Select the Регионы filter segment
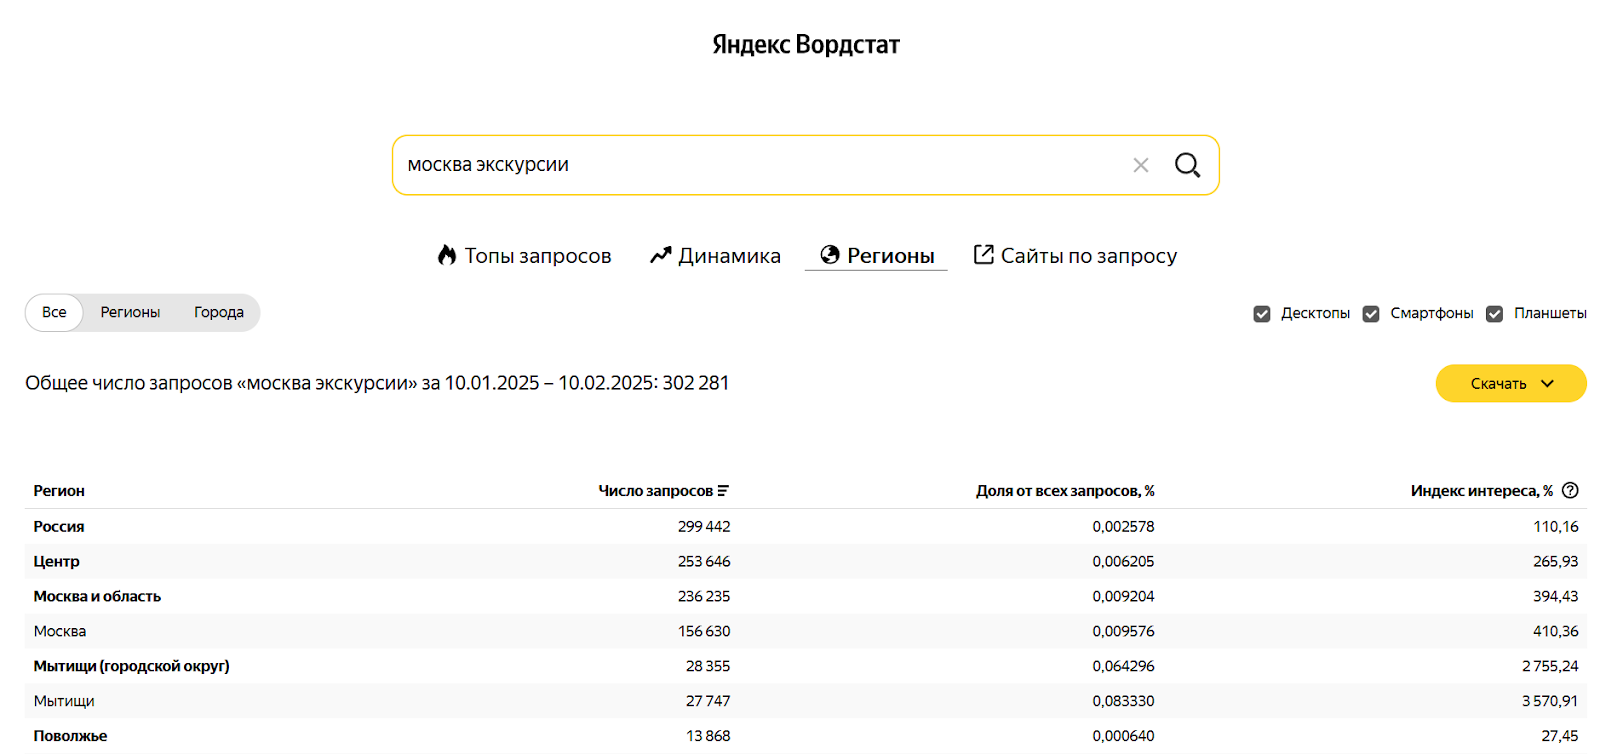 [130, 312]
